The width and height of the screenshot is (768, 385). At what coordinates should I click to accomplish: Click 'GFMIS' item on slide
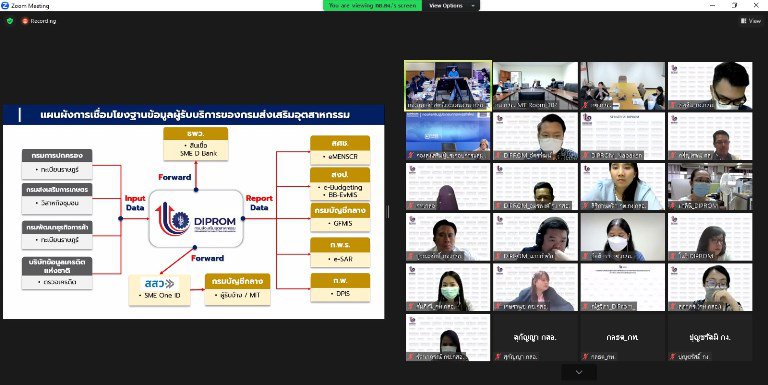[340, 223]
